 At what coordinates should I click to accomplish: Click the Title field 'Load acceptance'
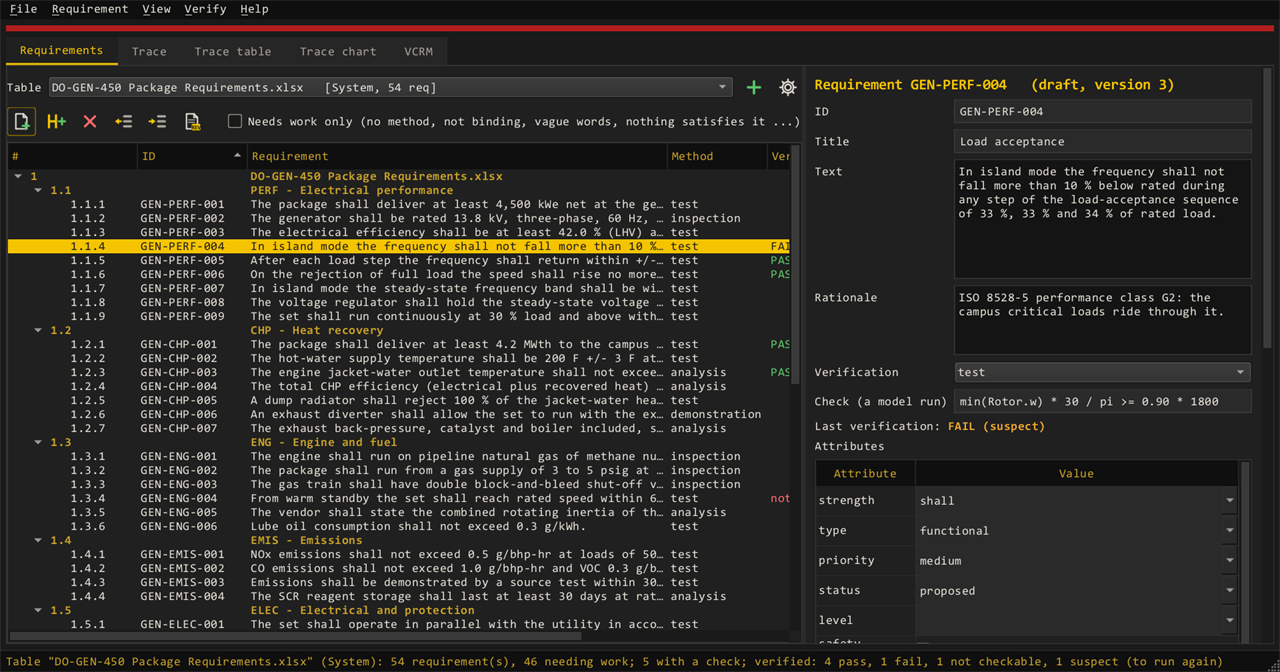1103,142
